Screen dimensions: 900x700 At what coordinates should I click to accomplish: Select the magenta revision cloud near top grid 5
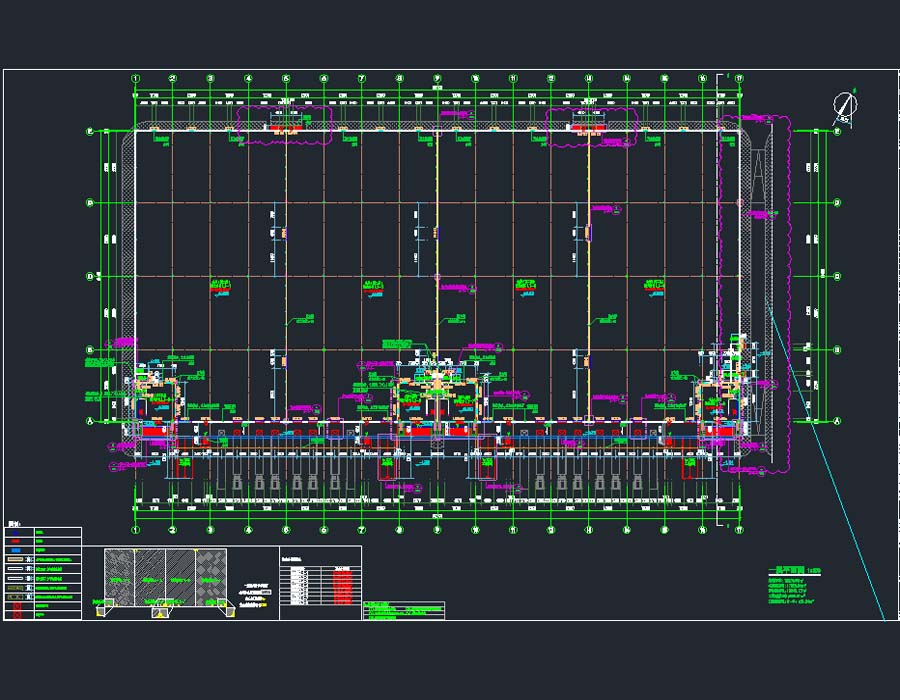285,125
